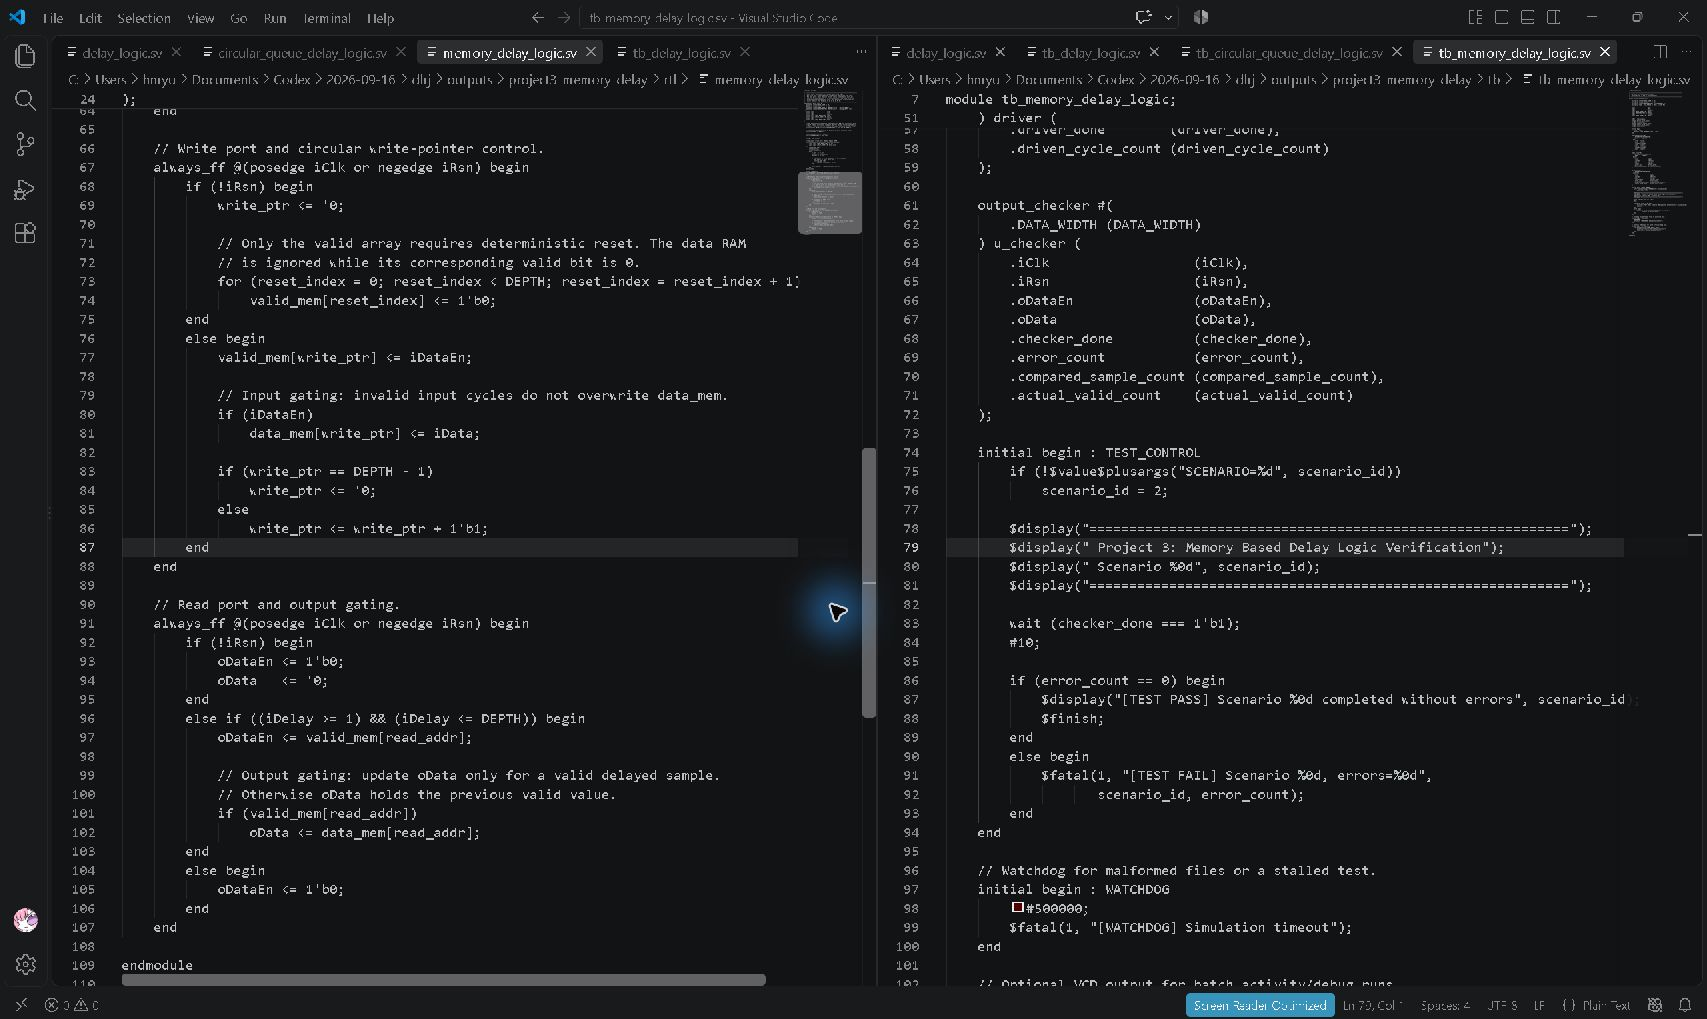The height and width of the screenshot is (1019, 1707).
Task: Expand the chat dropdown arrow in title bar
Action: tap(1168, 17)
